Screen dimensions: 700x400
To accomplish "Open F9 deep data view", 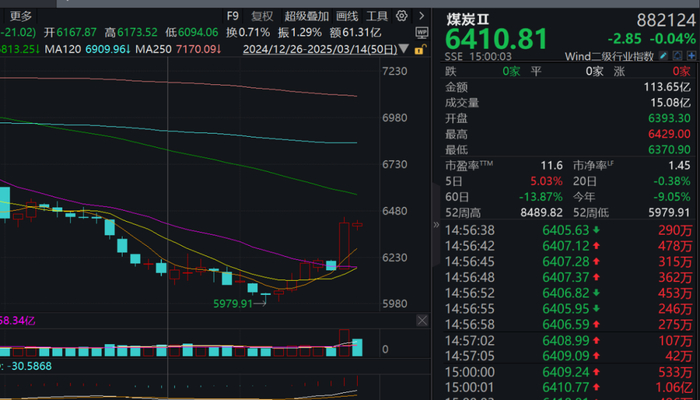I will [x=233, y=17].
